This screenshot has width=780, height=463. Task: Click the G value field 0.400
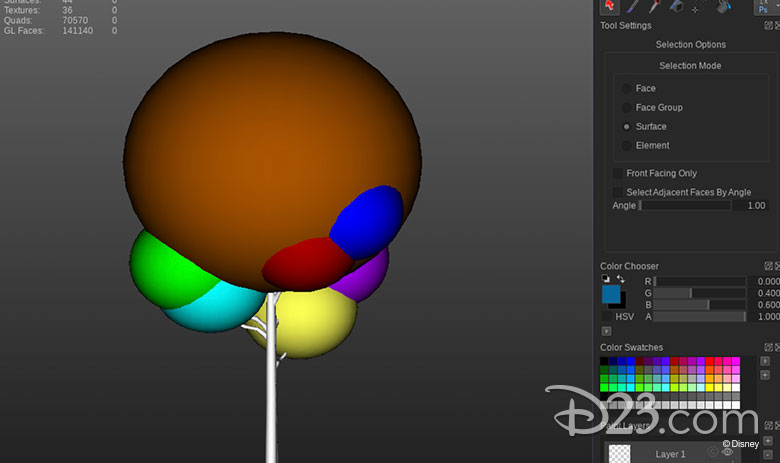click(x=766, y=293)
